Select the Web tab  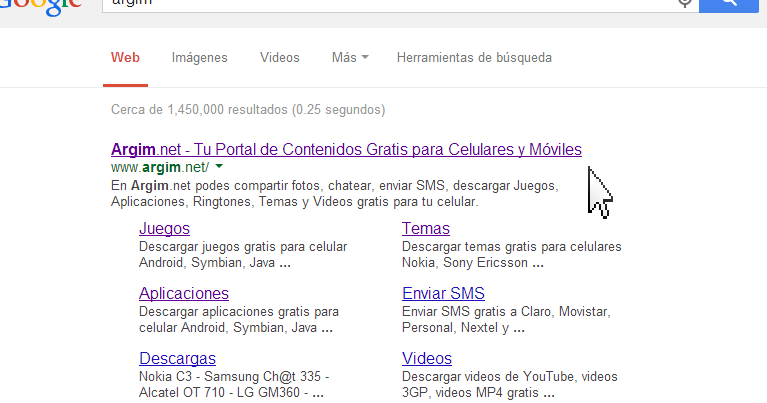click(x=125, y=58)
